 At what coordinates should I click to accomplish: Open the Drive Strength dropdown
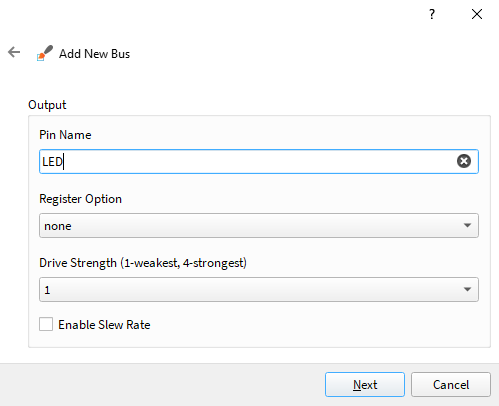(x=259, y=290)
